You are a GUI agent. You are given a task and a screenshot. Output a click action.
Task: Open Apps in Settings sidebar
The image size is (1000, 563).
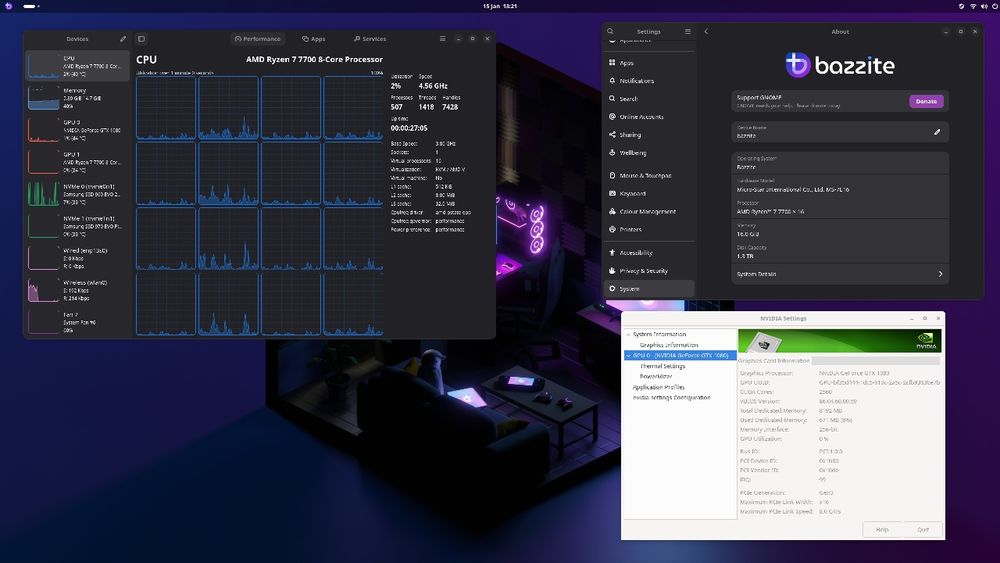tap(649, 63)
